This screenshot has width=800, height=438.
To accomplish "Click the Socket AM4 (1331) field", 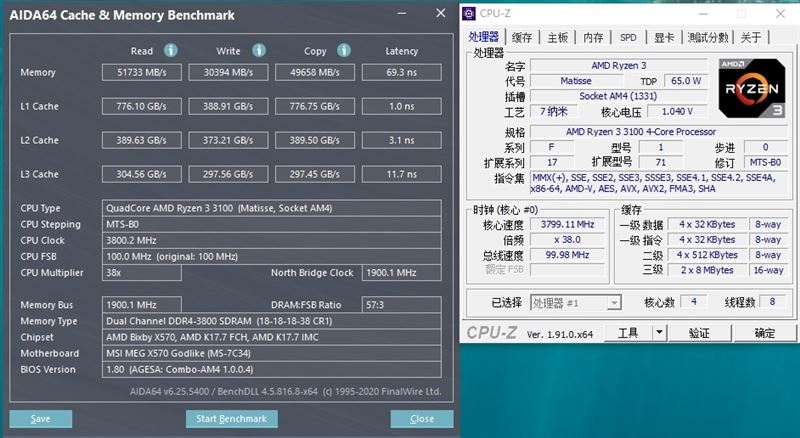I will click(x=619, y=96).
